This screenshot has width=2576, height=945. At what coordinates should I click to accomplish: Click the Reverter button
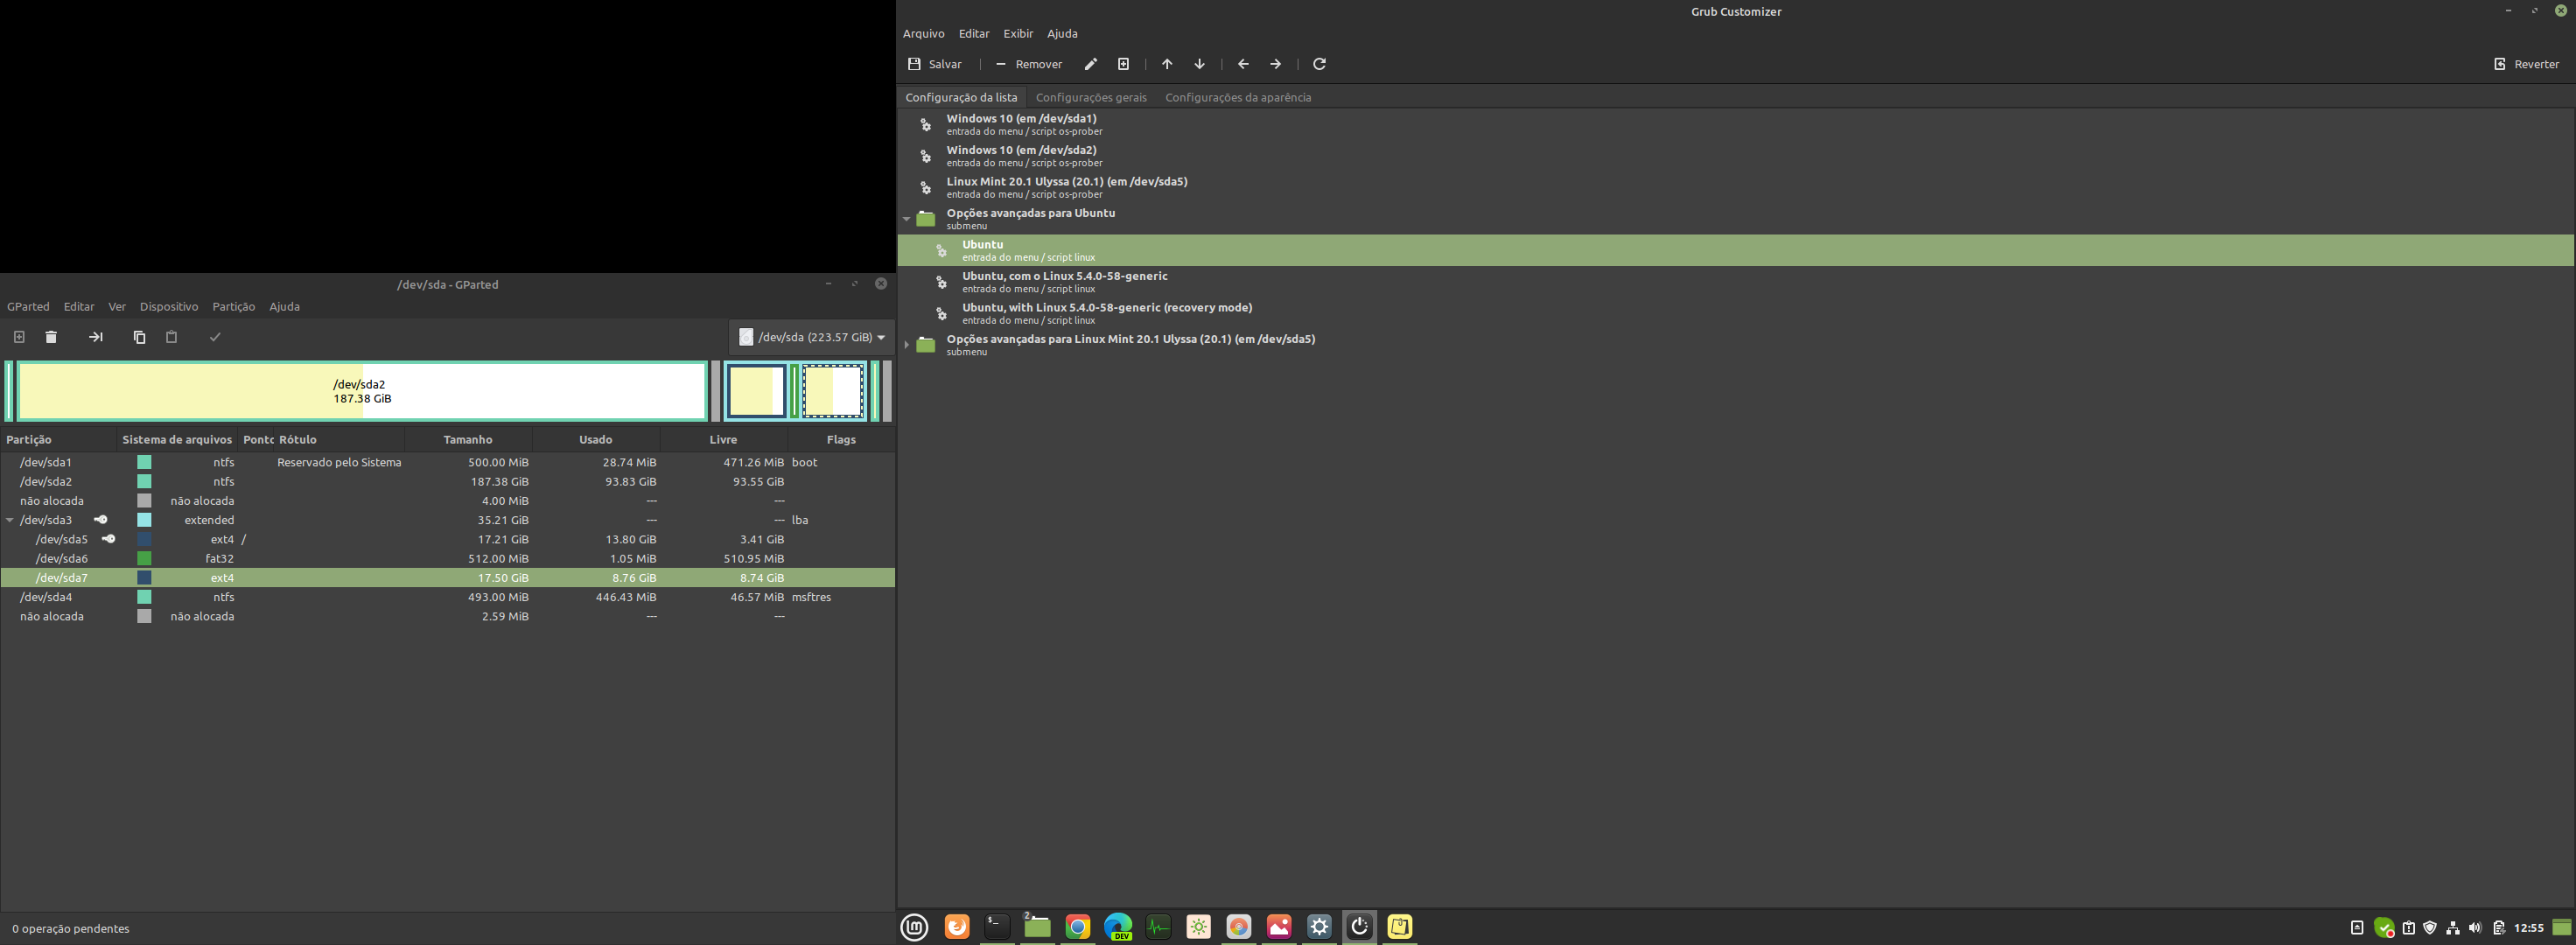2526,64
